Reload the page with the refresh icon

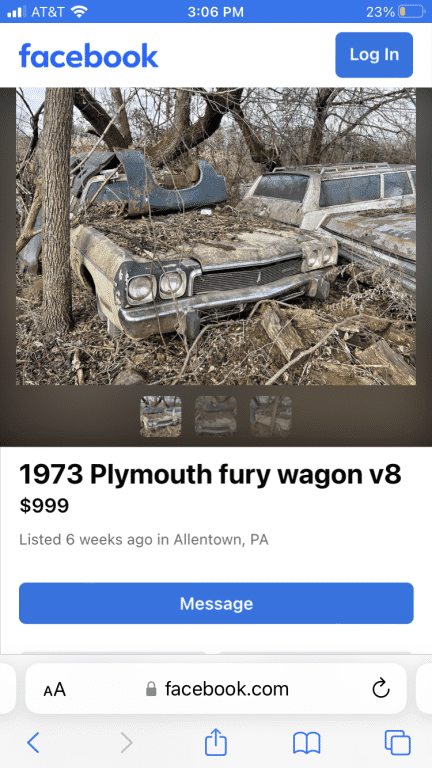point(381,689)
